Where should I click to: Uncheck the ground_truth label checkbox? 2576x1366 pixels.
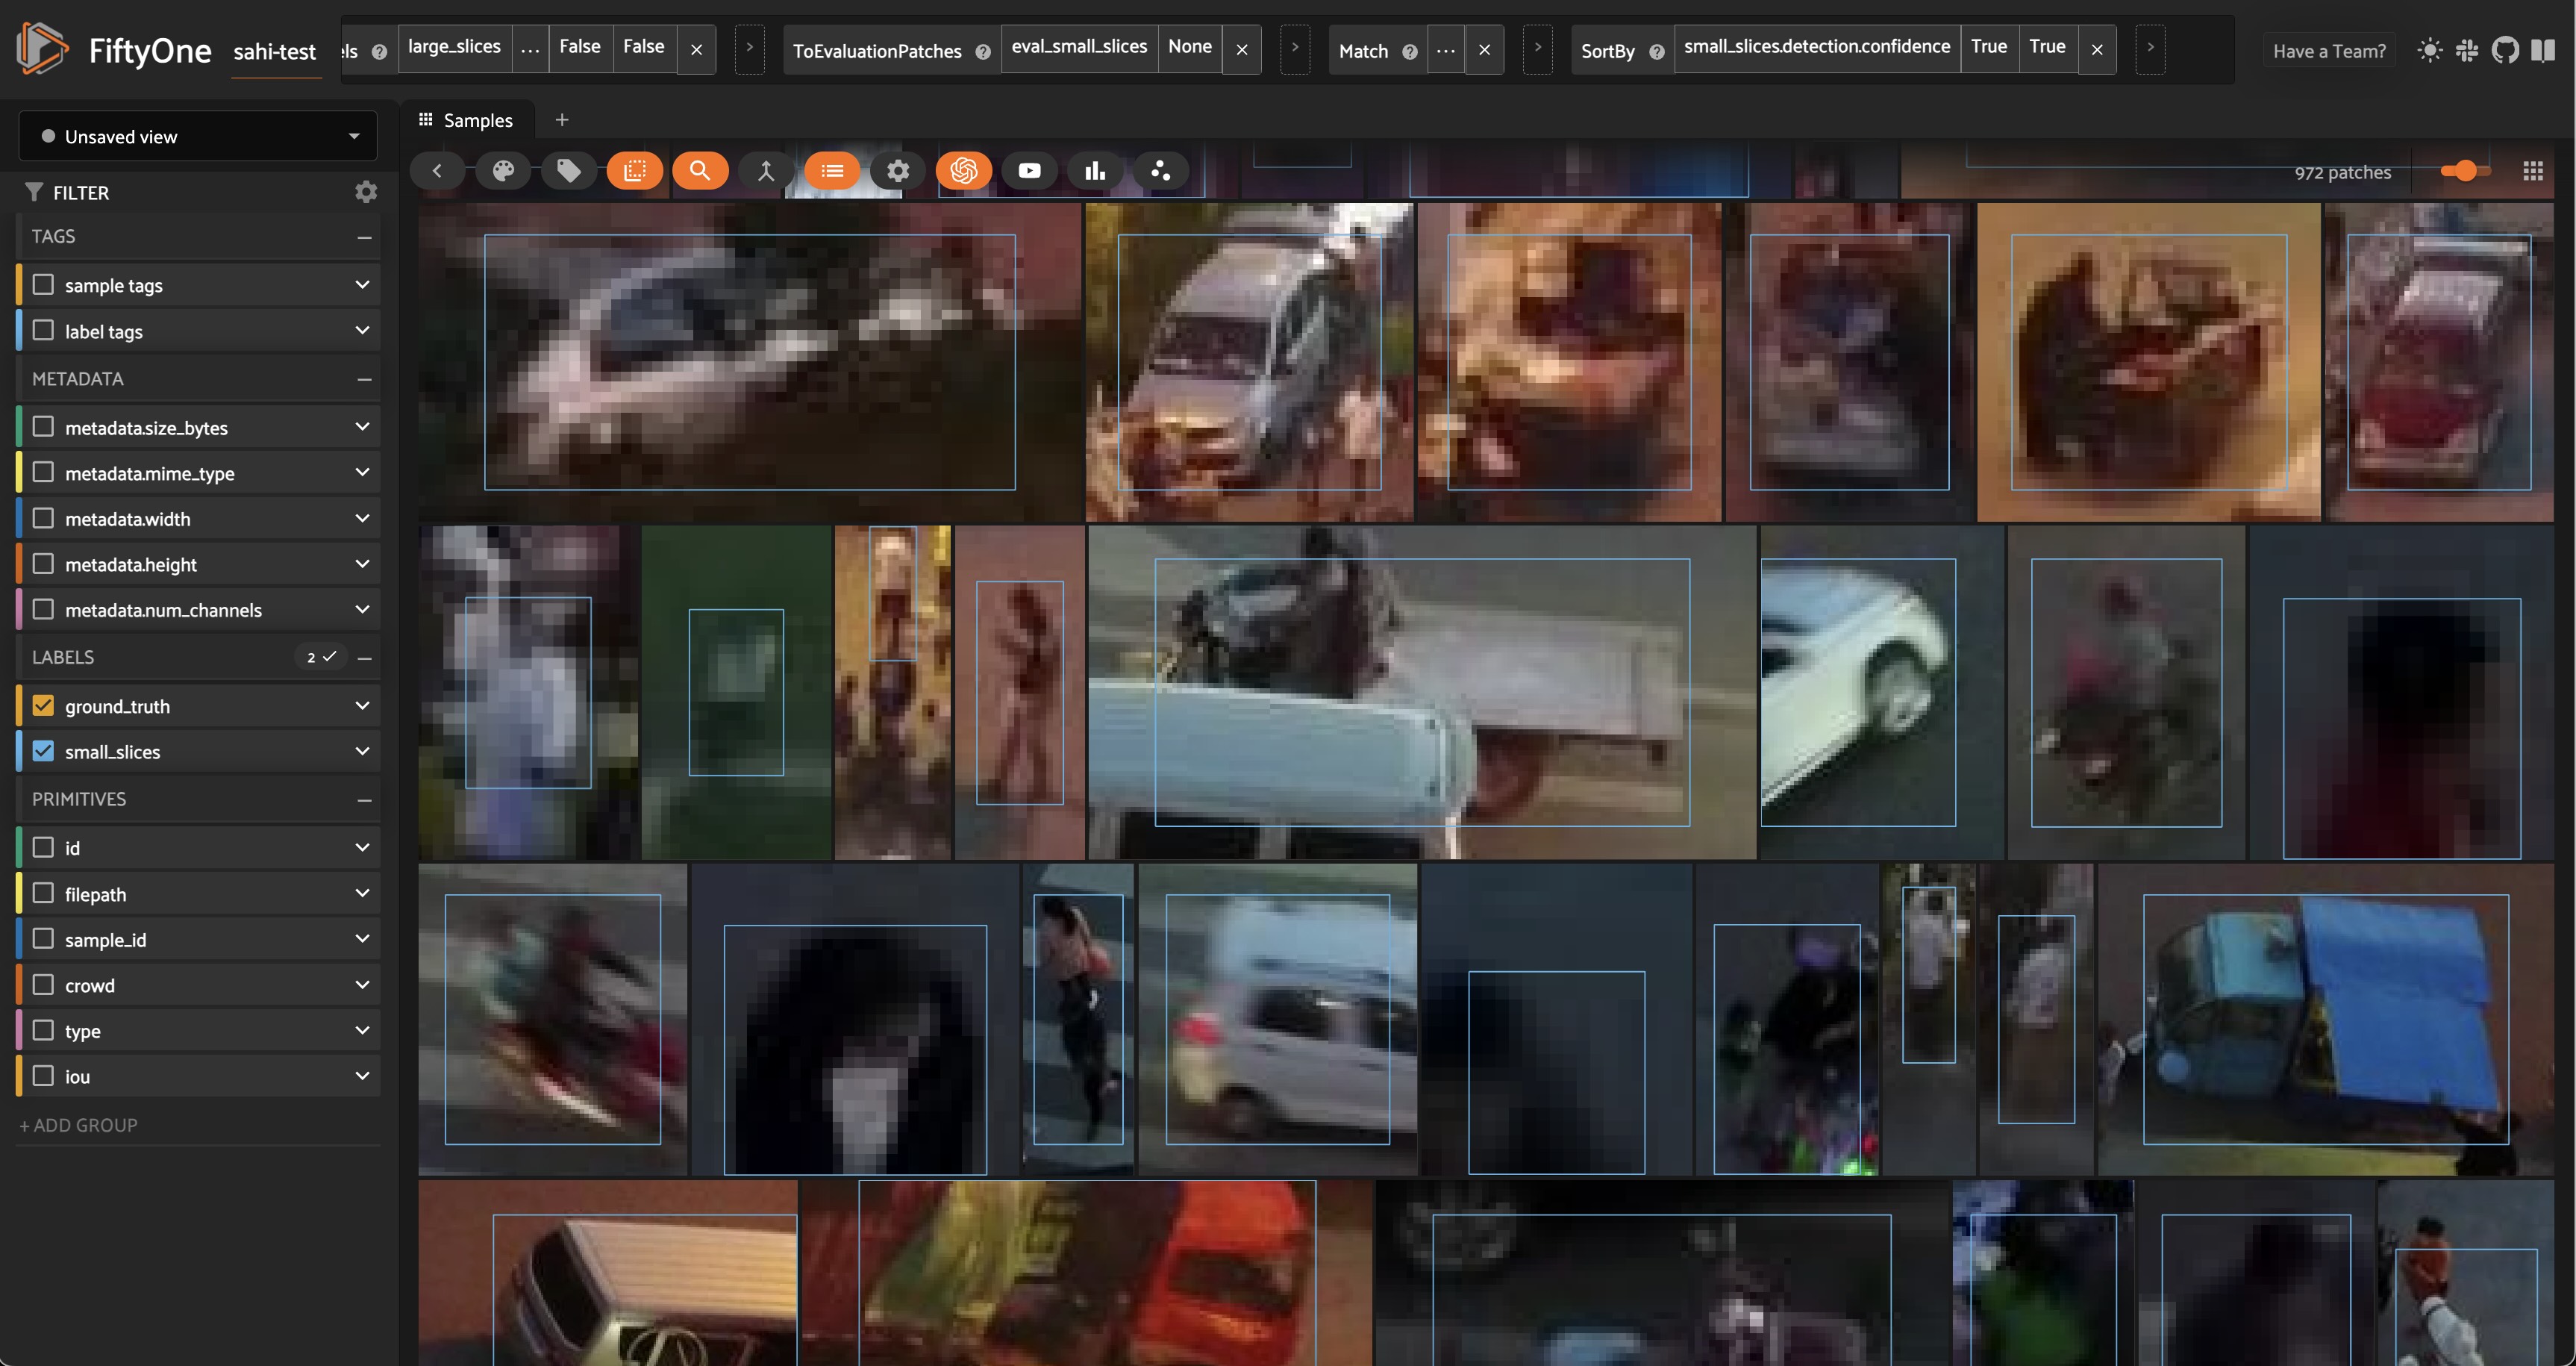click(x=43, y=706)
